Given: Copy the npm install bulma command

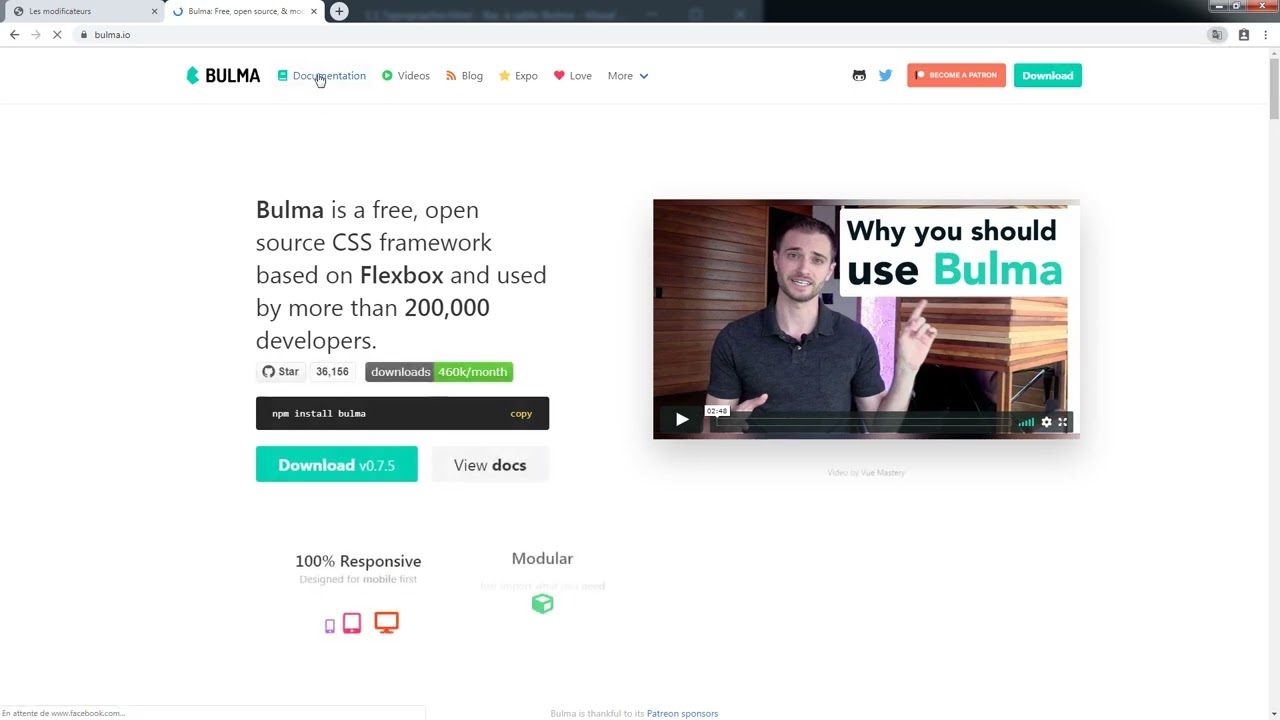Looking at the screenshot, I should (x=521, y=414).
